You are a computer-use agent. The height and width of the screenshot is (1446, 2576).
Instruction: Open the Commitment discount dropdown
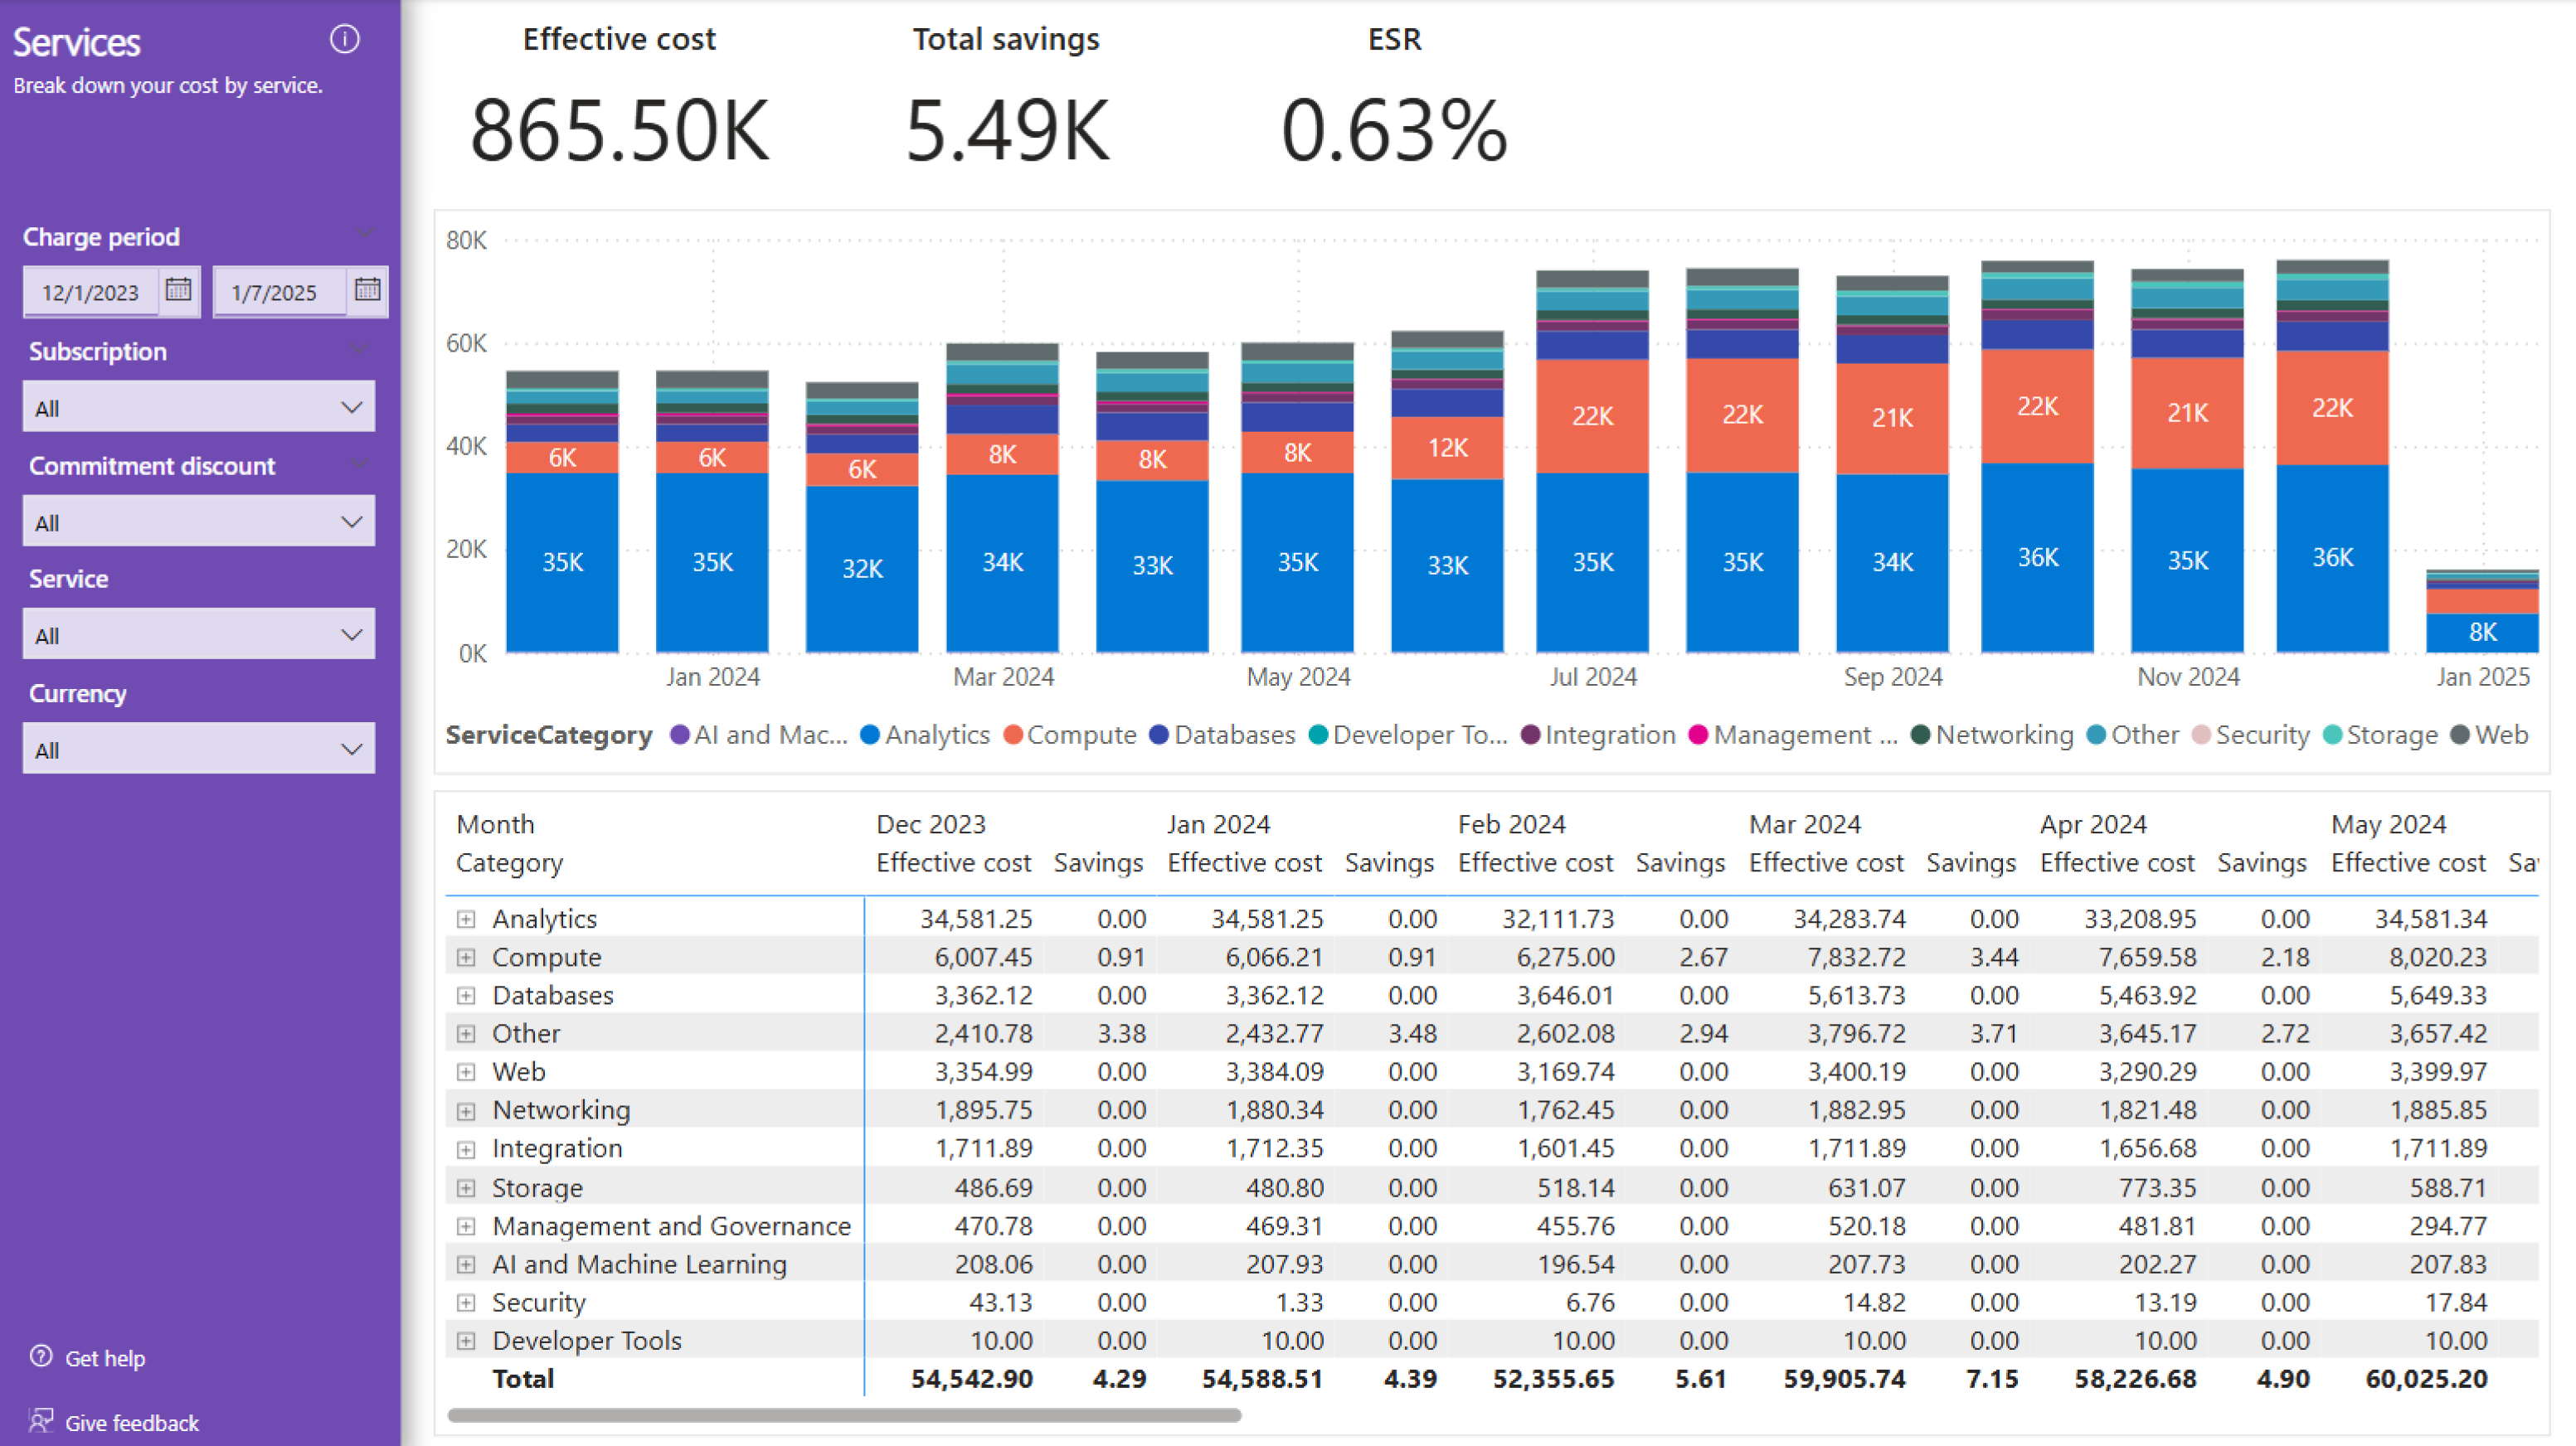click(x=198, y=522)
